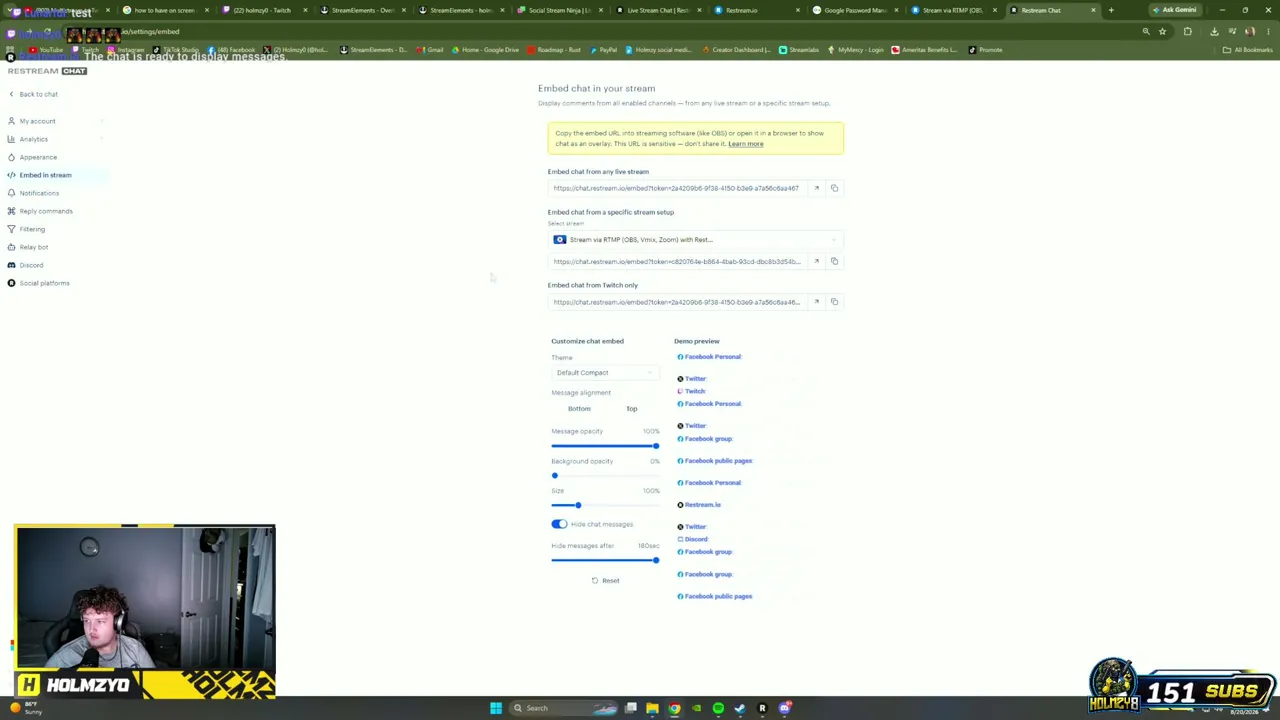Image resolution: width=1280 pixels, height=720 pixels.
Task: Adjust the Hide messages after slider handle
Action: (x=656, y=560)
